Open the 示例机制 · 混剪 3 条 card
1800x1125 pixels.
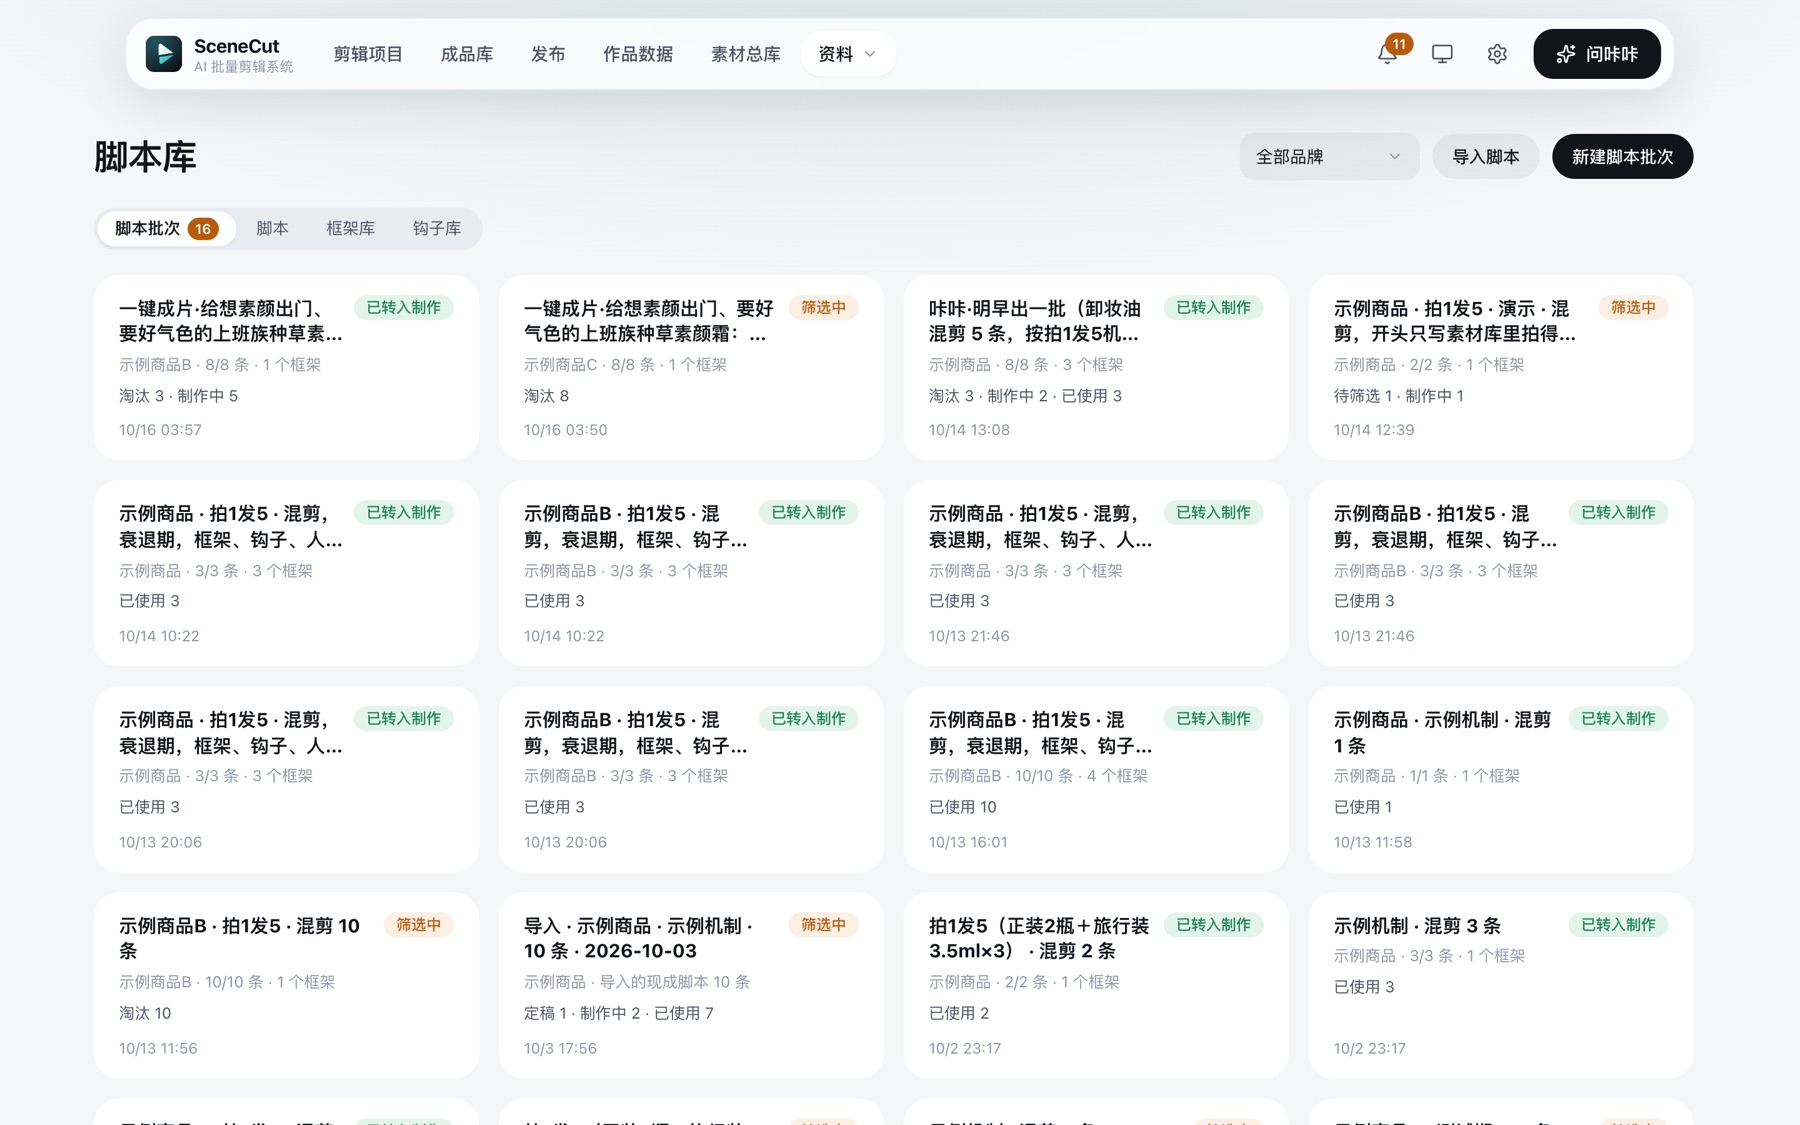(1500, 985)
